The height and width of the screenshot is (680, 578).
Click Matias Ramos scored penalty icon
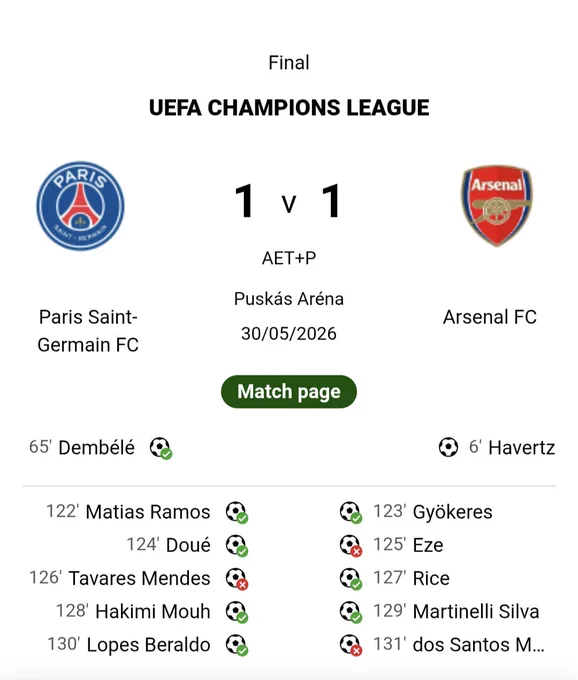237,513
